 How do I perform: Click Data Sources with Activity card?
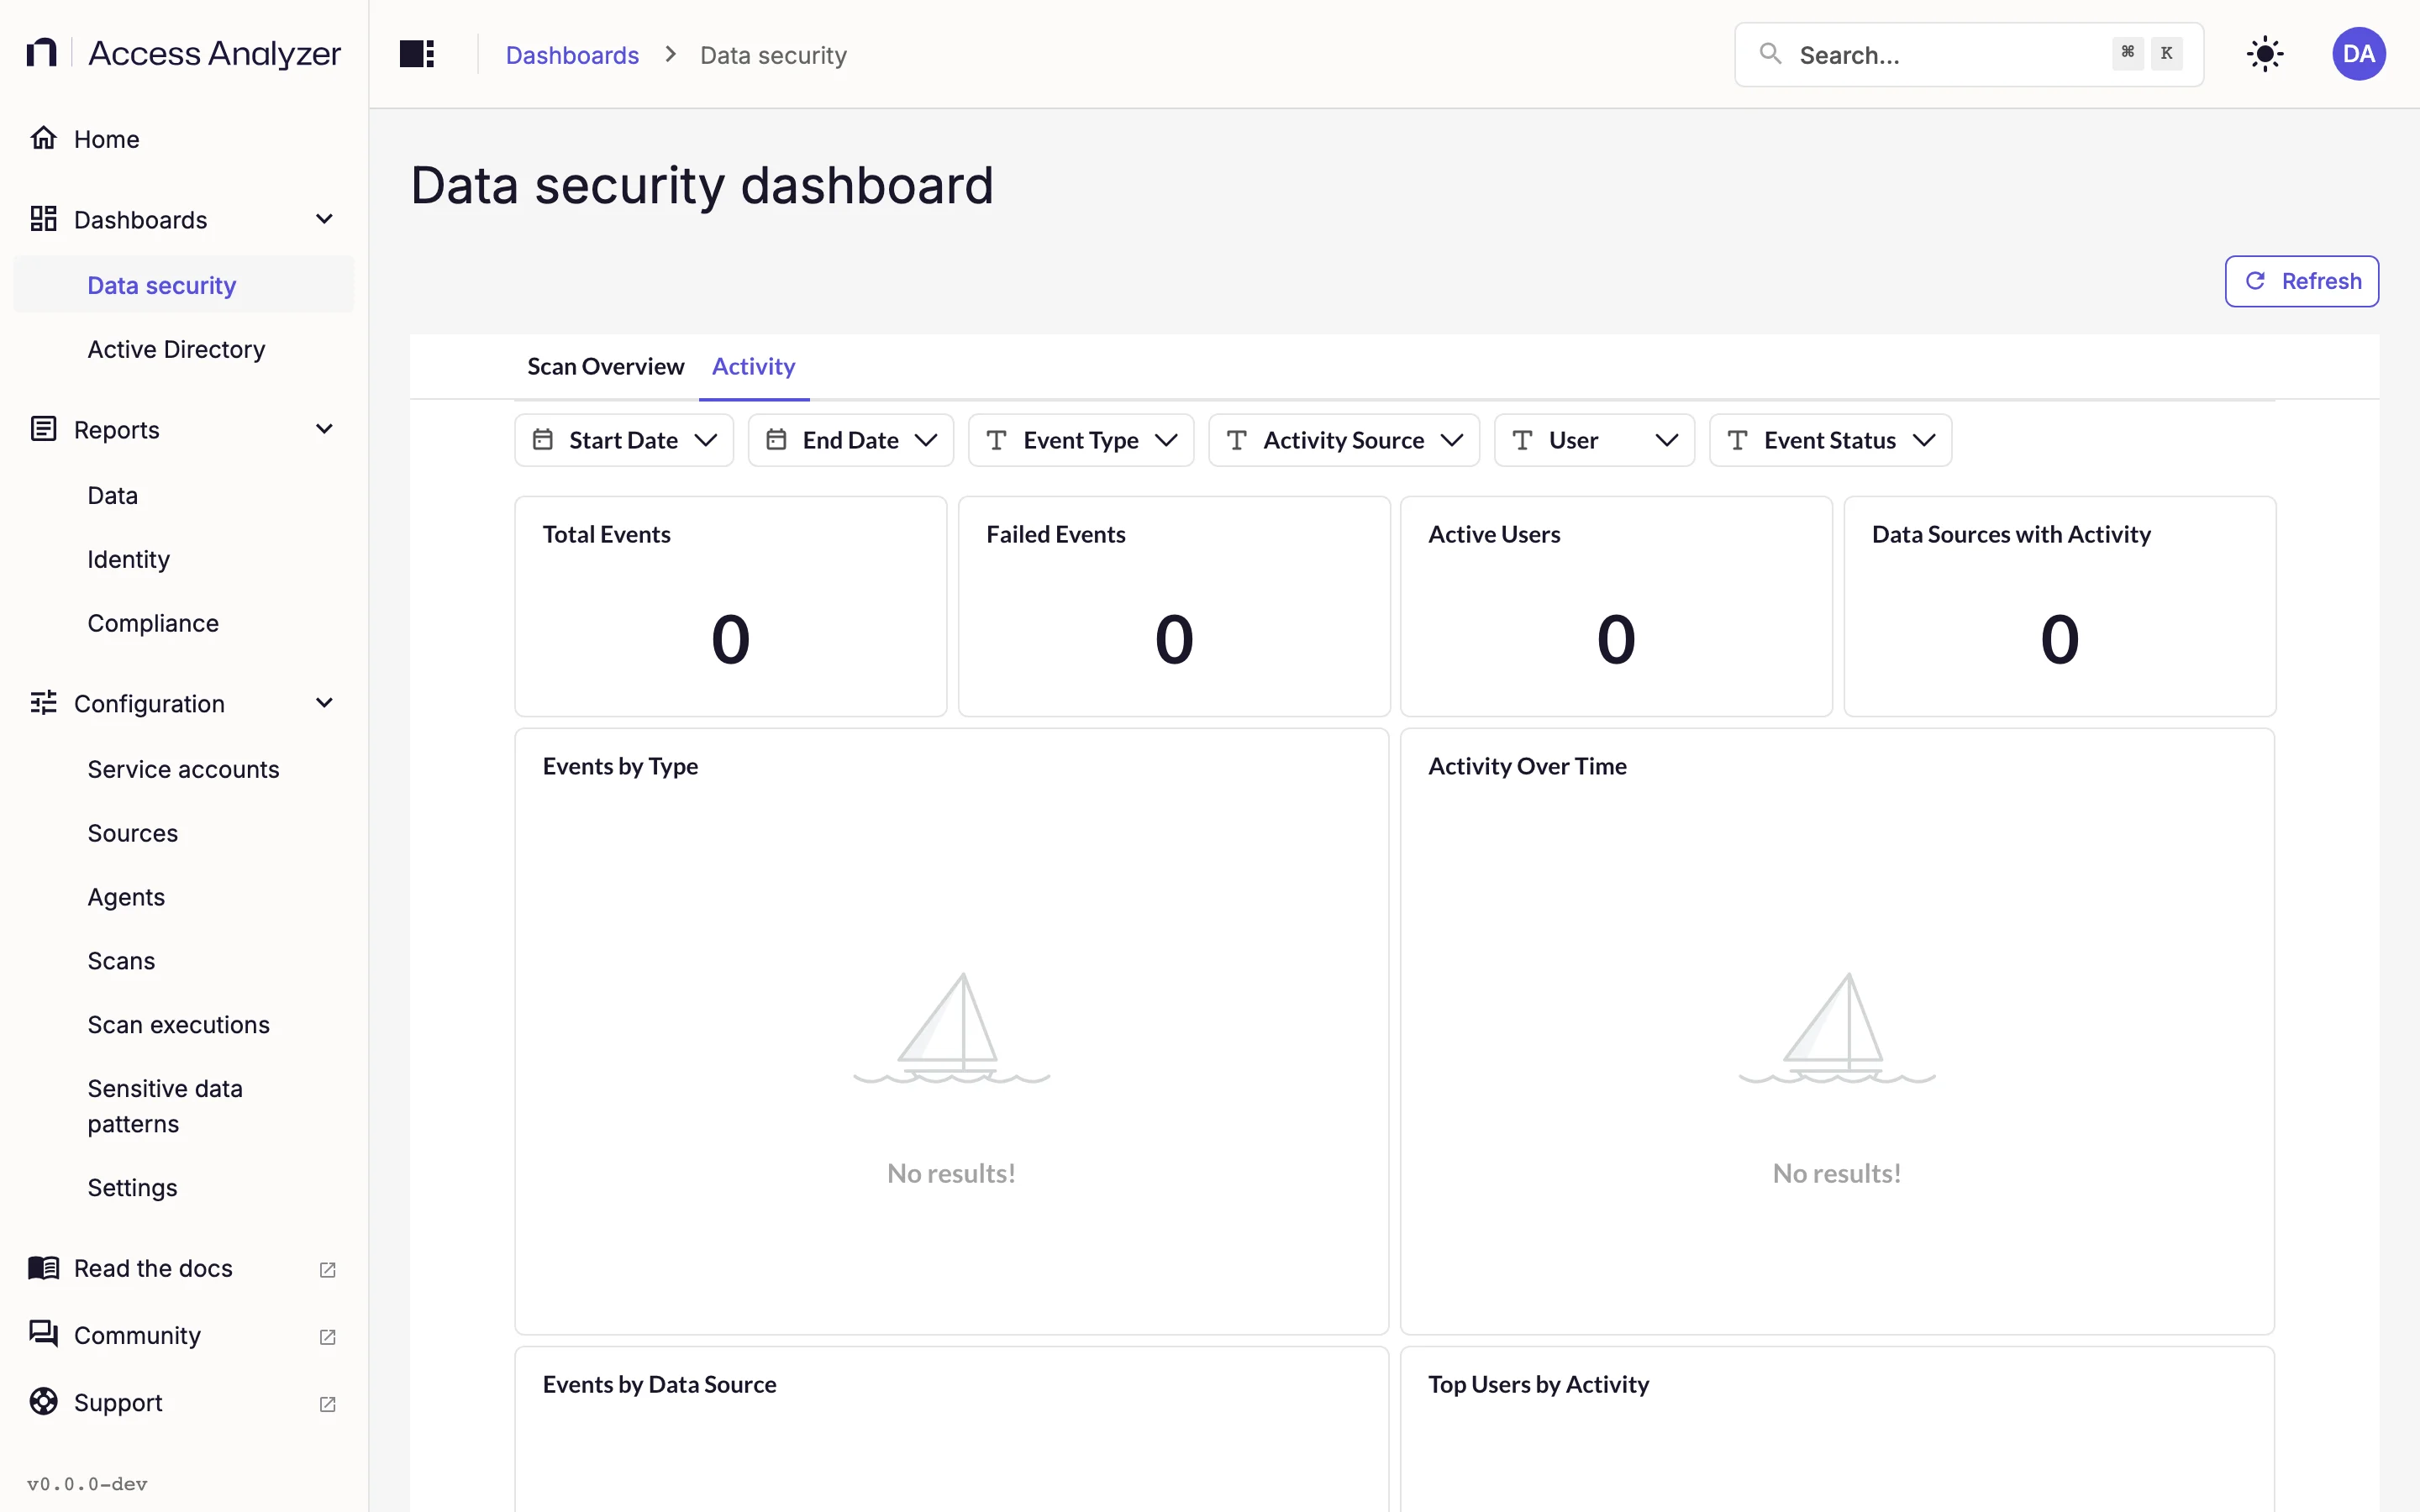click(2059, 606)
